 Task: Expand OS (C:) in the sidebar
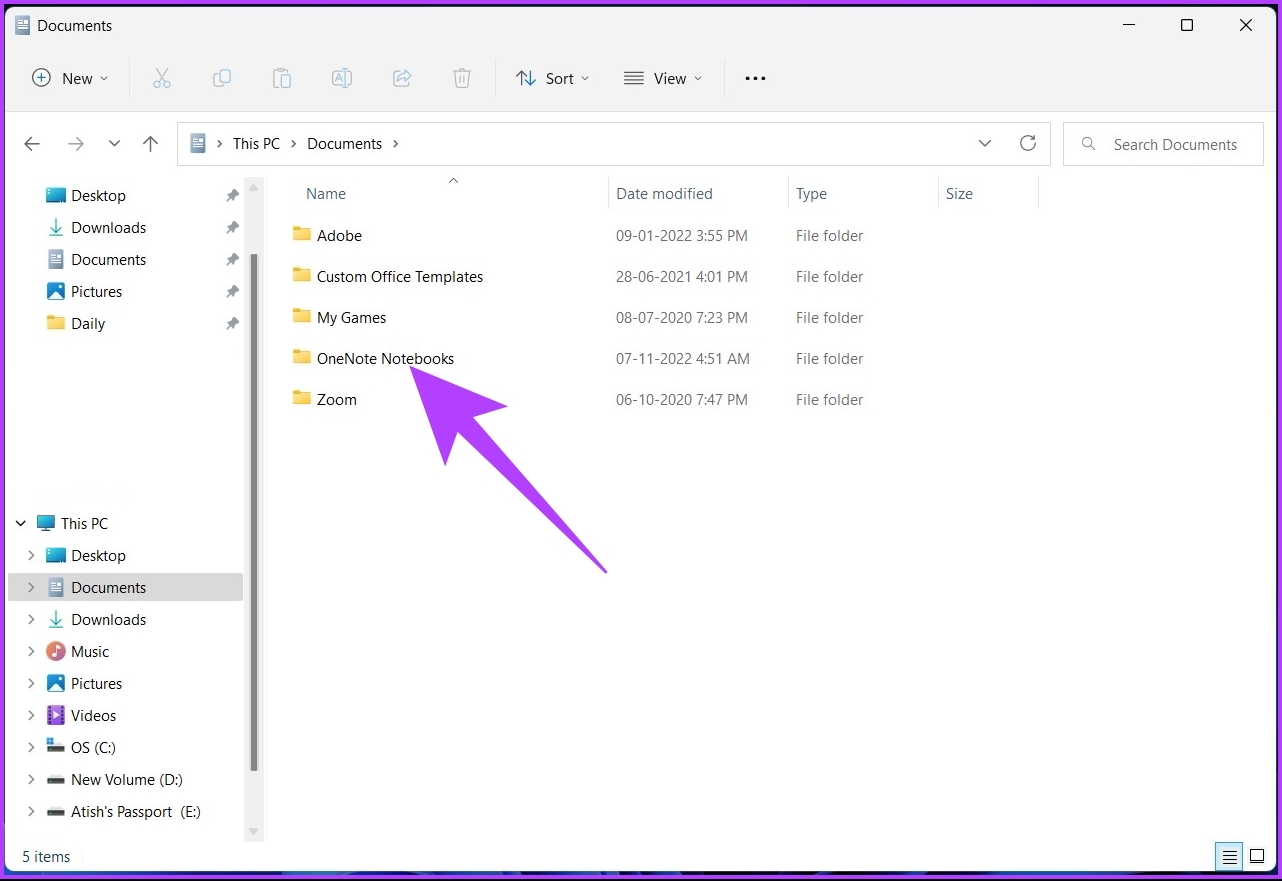point(31,747)
